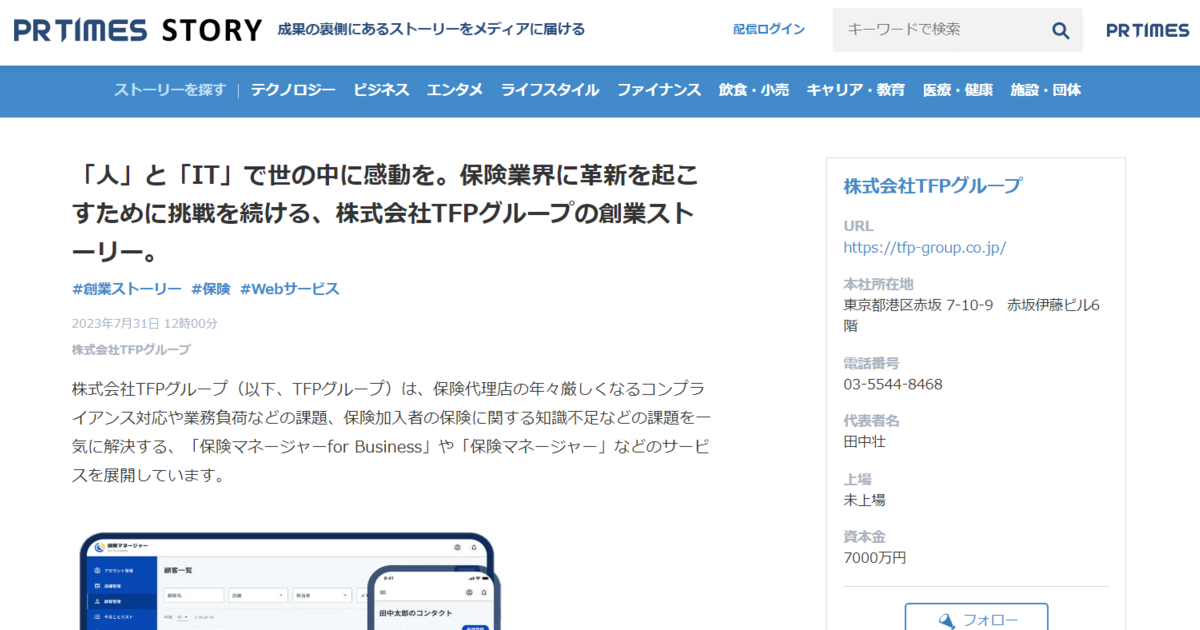Click the search magnifier icon

pyautogui.click(x=1060, y=30)
